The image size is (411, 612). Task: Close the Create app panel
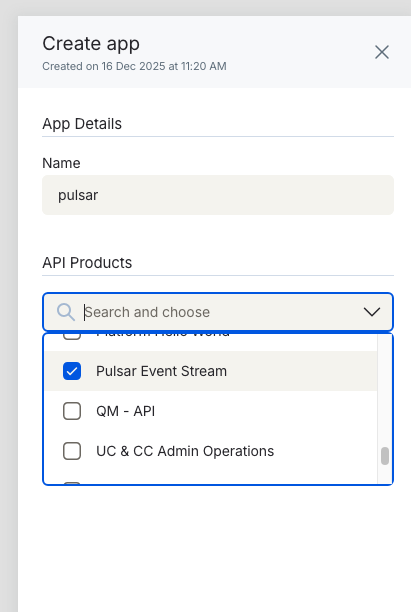click(382, 52)
